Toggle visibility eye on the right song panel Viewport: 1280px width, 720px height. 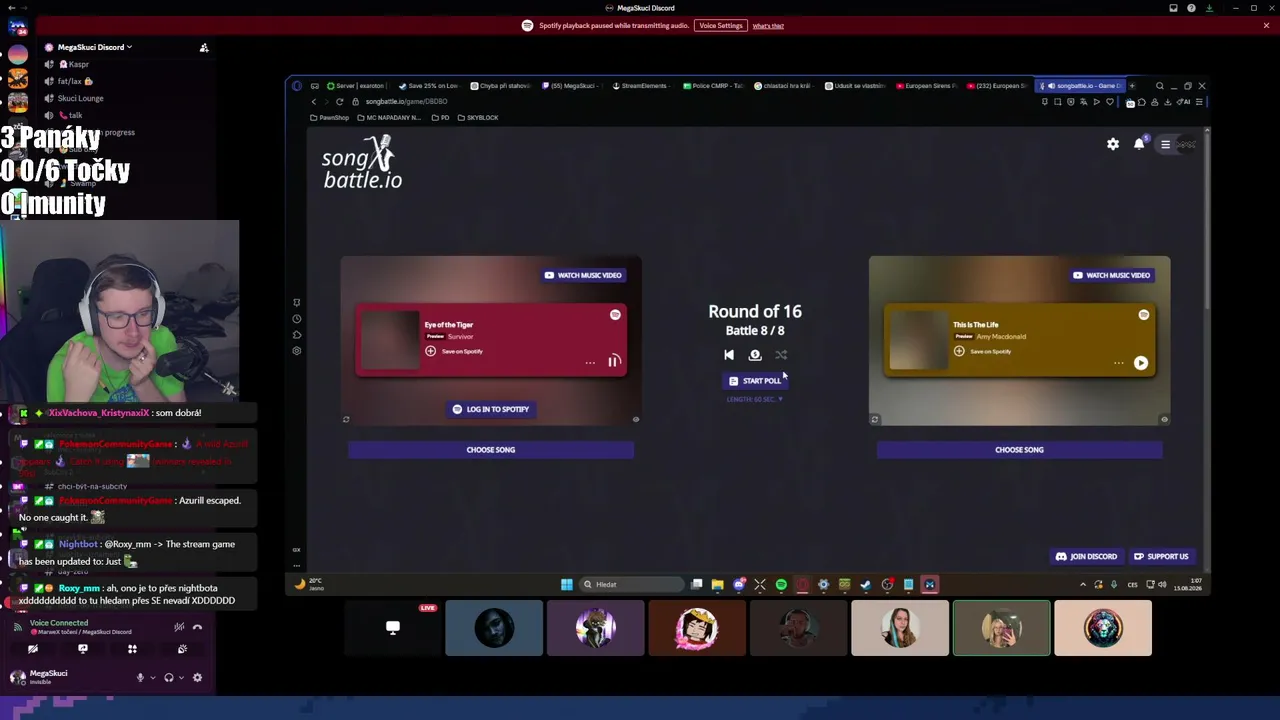(1164, 420)
